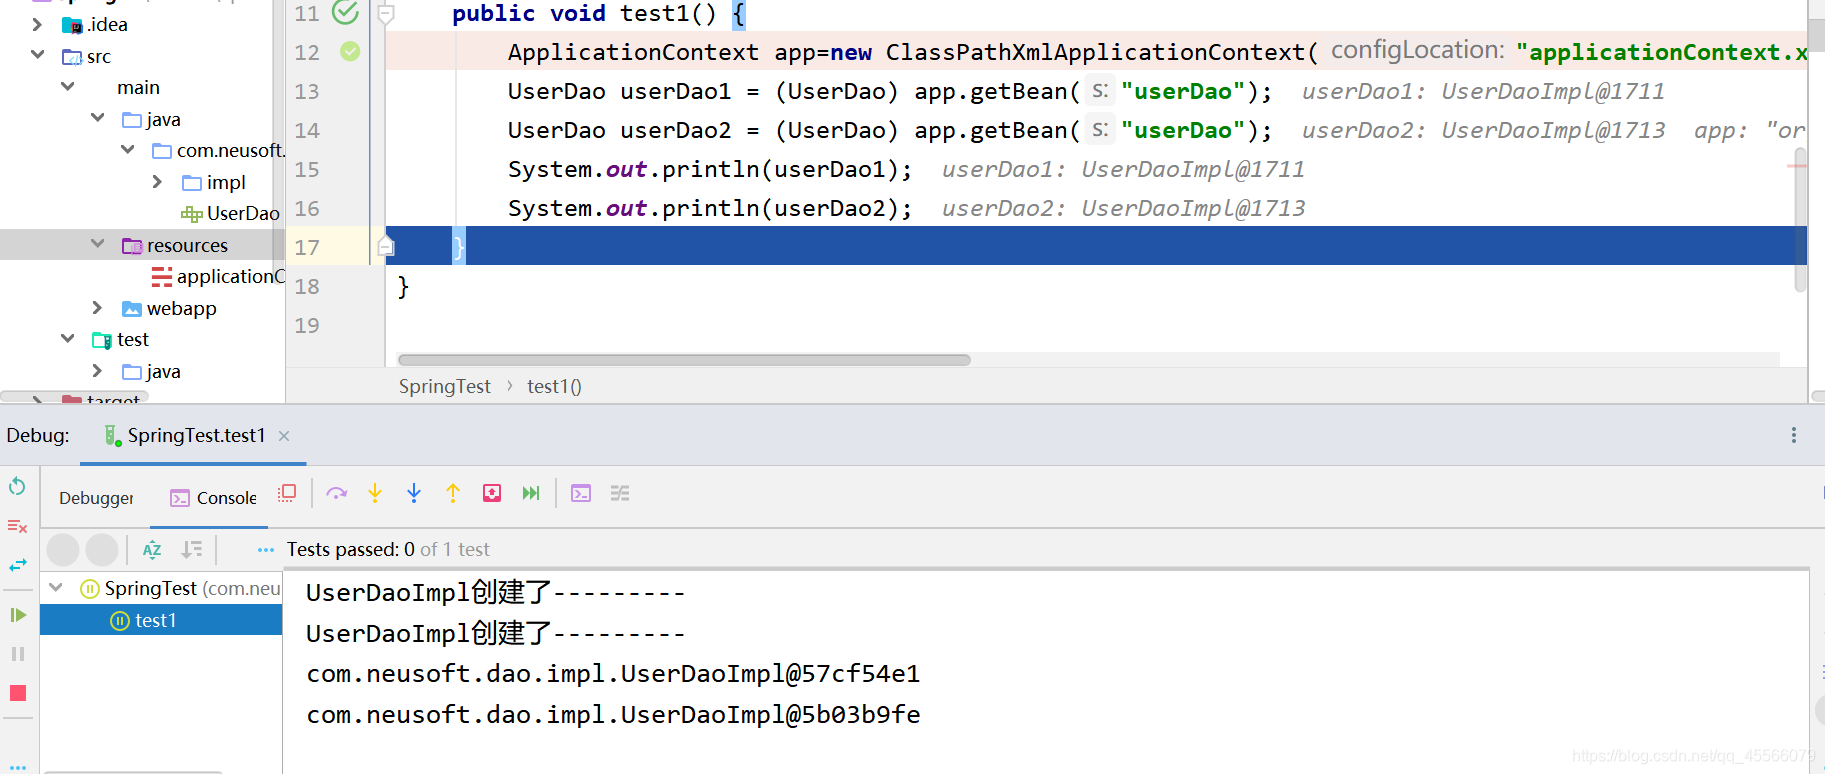
Task: Click the editor horizontal scrollbar thumb
Action: 684,360
